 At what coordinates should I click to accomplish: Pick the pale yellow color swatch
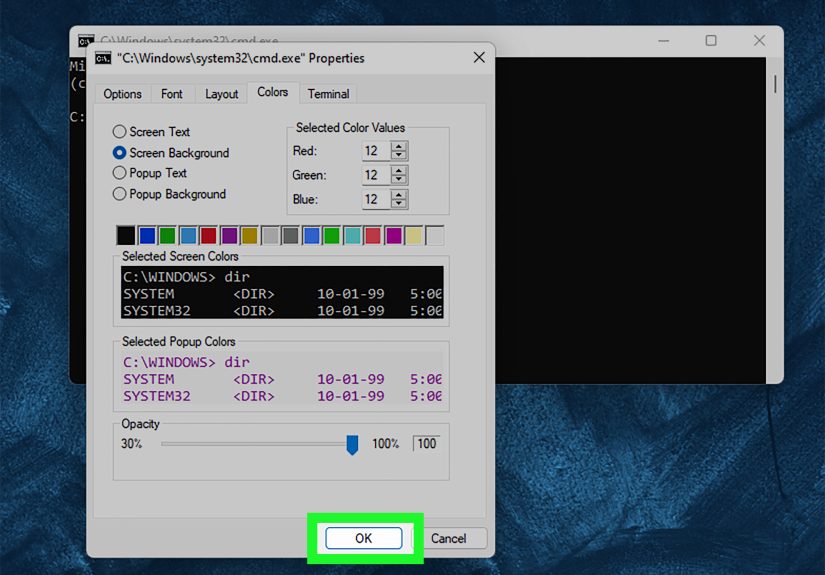point(414,235)
